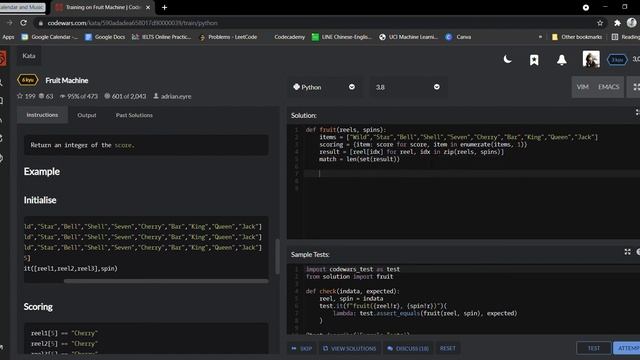Open notifications bell icon
The height and width of the screenshot is (360, 640).
pos(562,60)
